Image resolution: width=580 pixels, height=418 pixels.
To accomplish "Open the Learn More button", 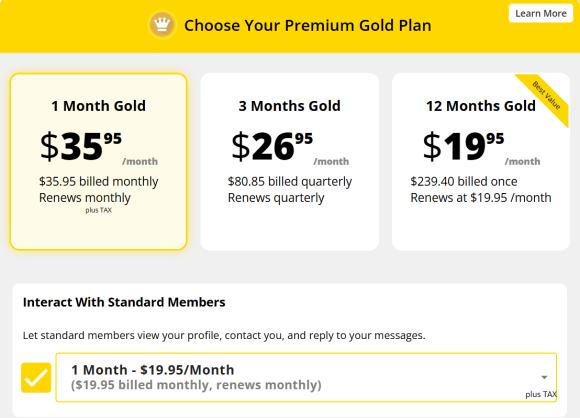I will point(541,13).
